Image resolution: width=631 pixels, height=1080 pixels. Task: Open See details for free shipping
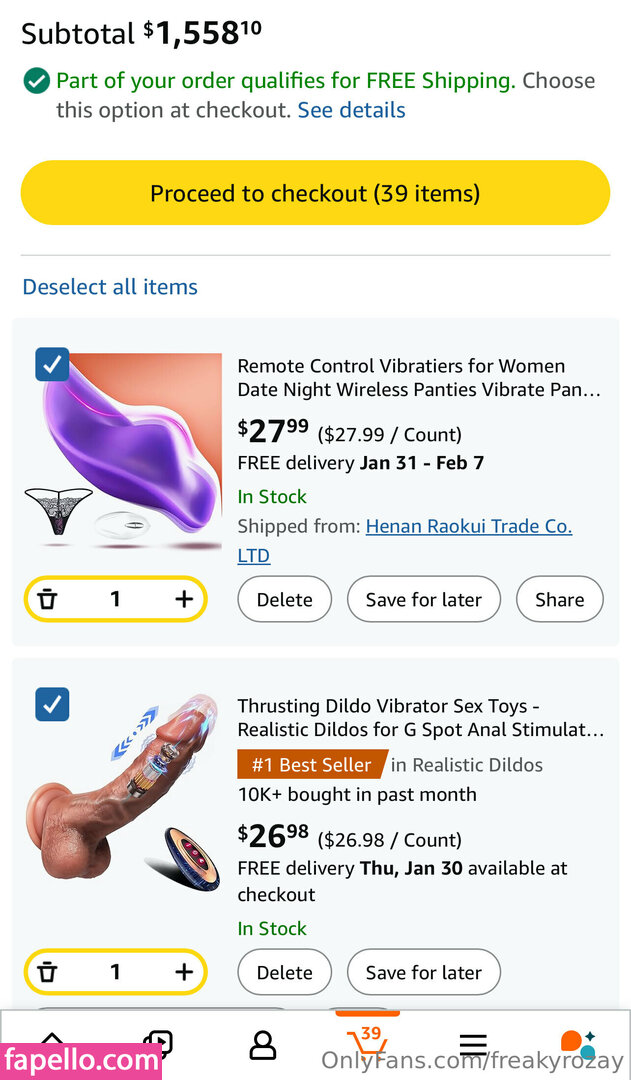tap(351, 110)
